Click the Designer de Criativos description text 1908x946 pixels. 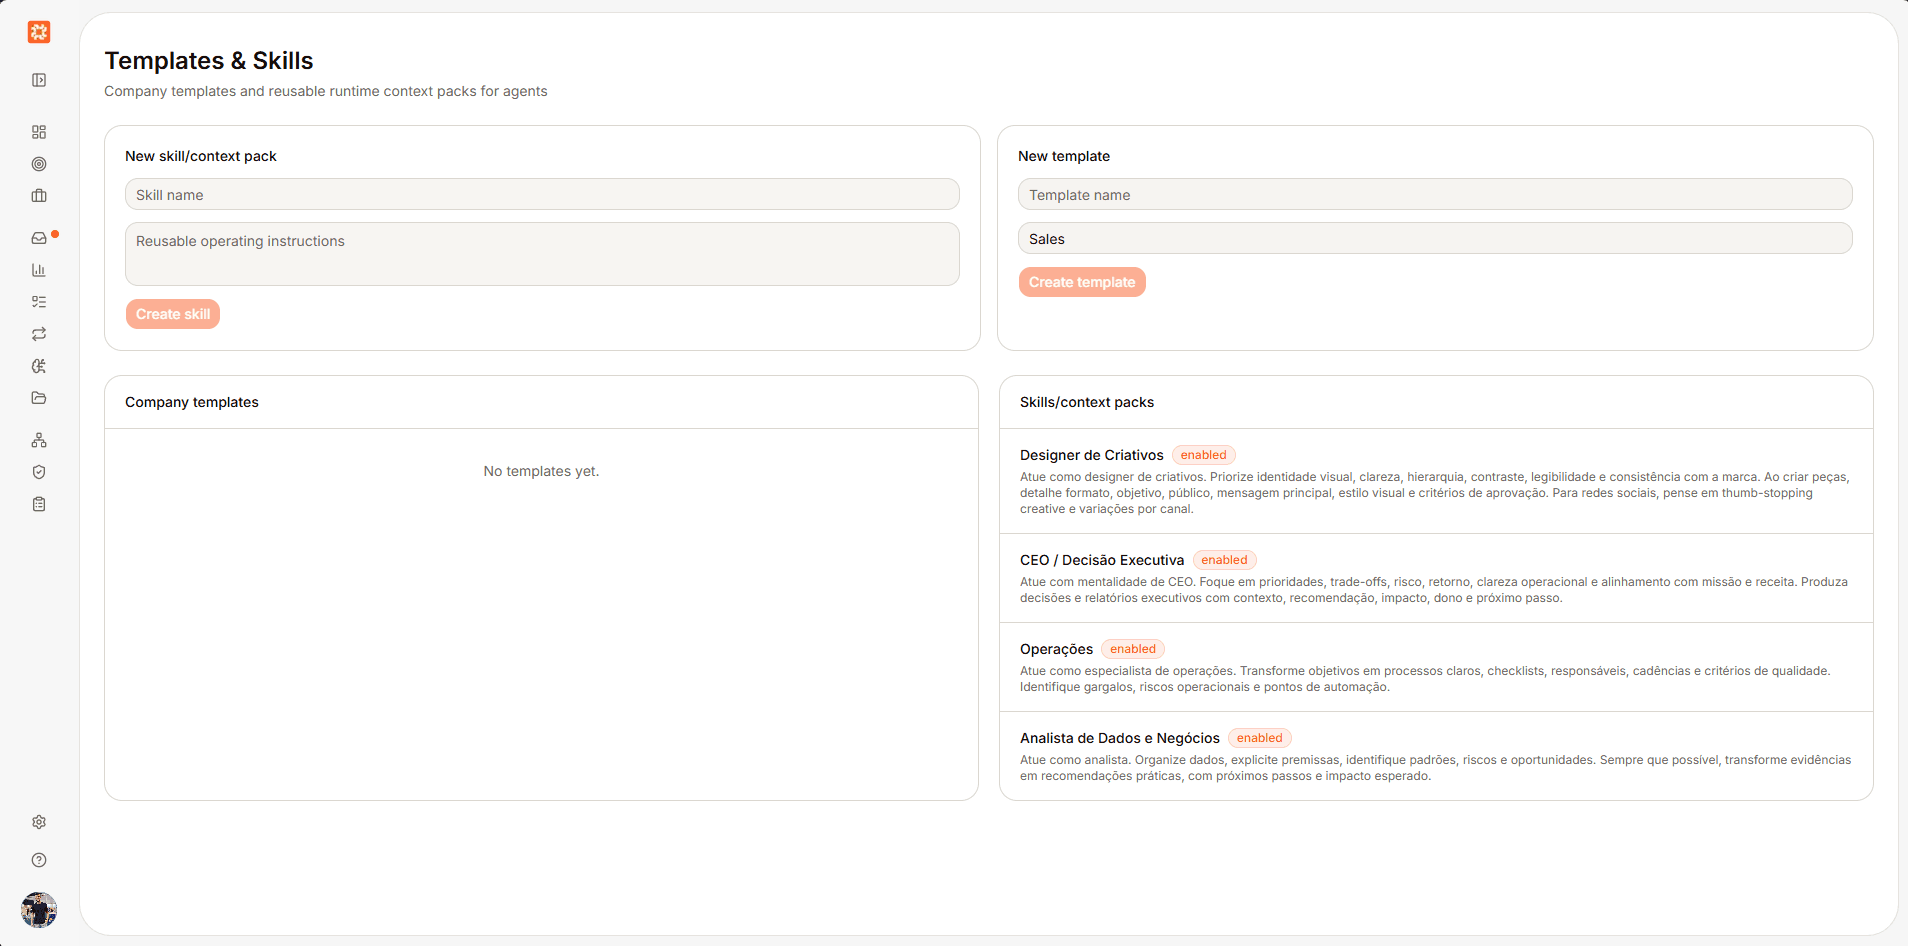(x=1435, y=493)
